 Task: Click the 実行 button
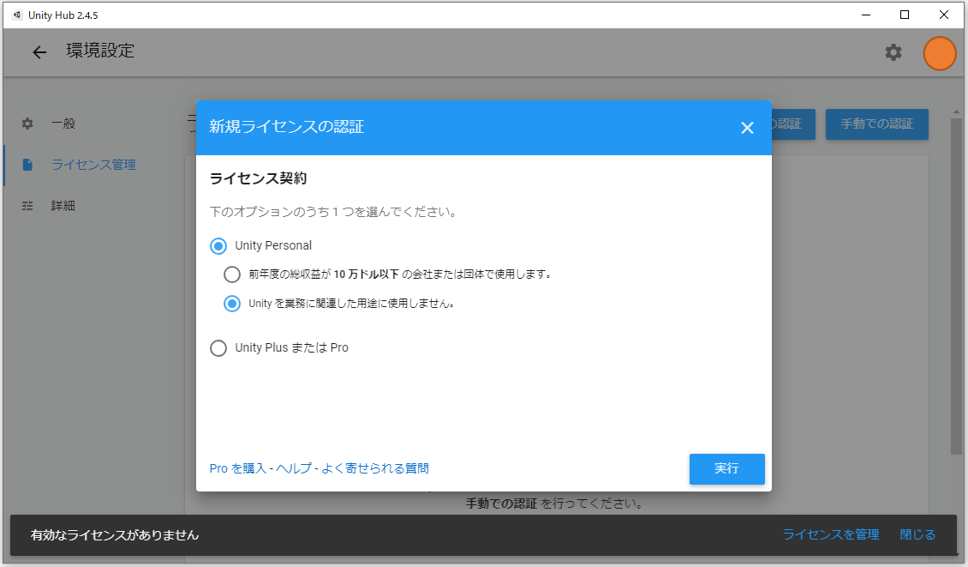click(x=727, y=469)
